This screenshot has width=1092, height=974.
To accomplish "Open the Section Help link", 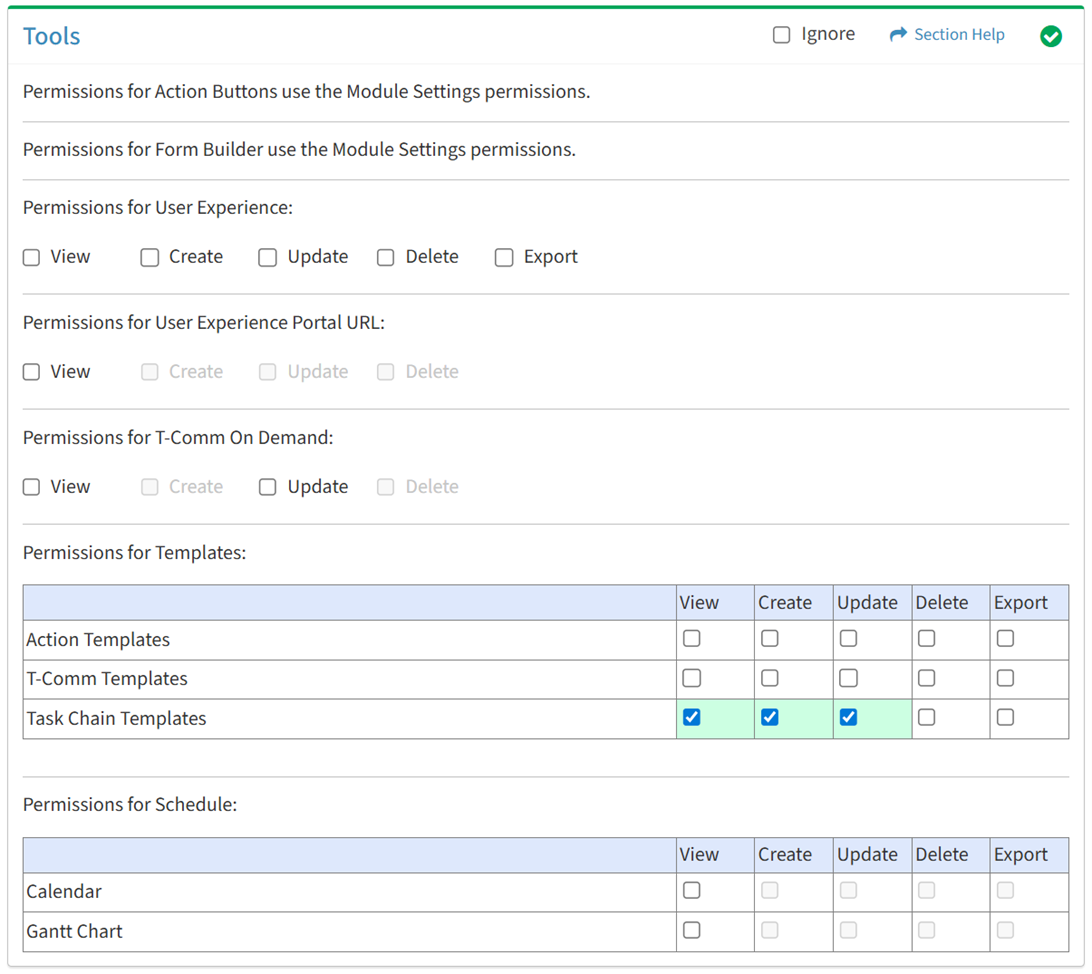I will [x=958, y=35].
